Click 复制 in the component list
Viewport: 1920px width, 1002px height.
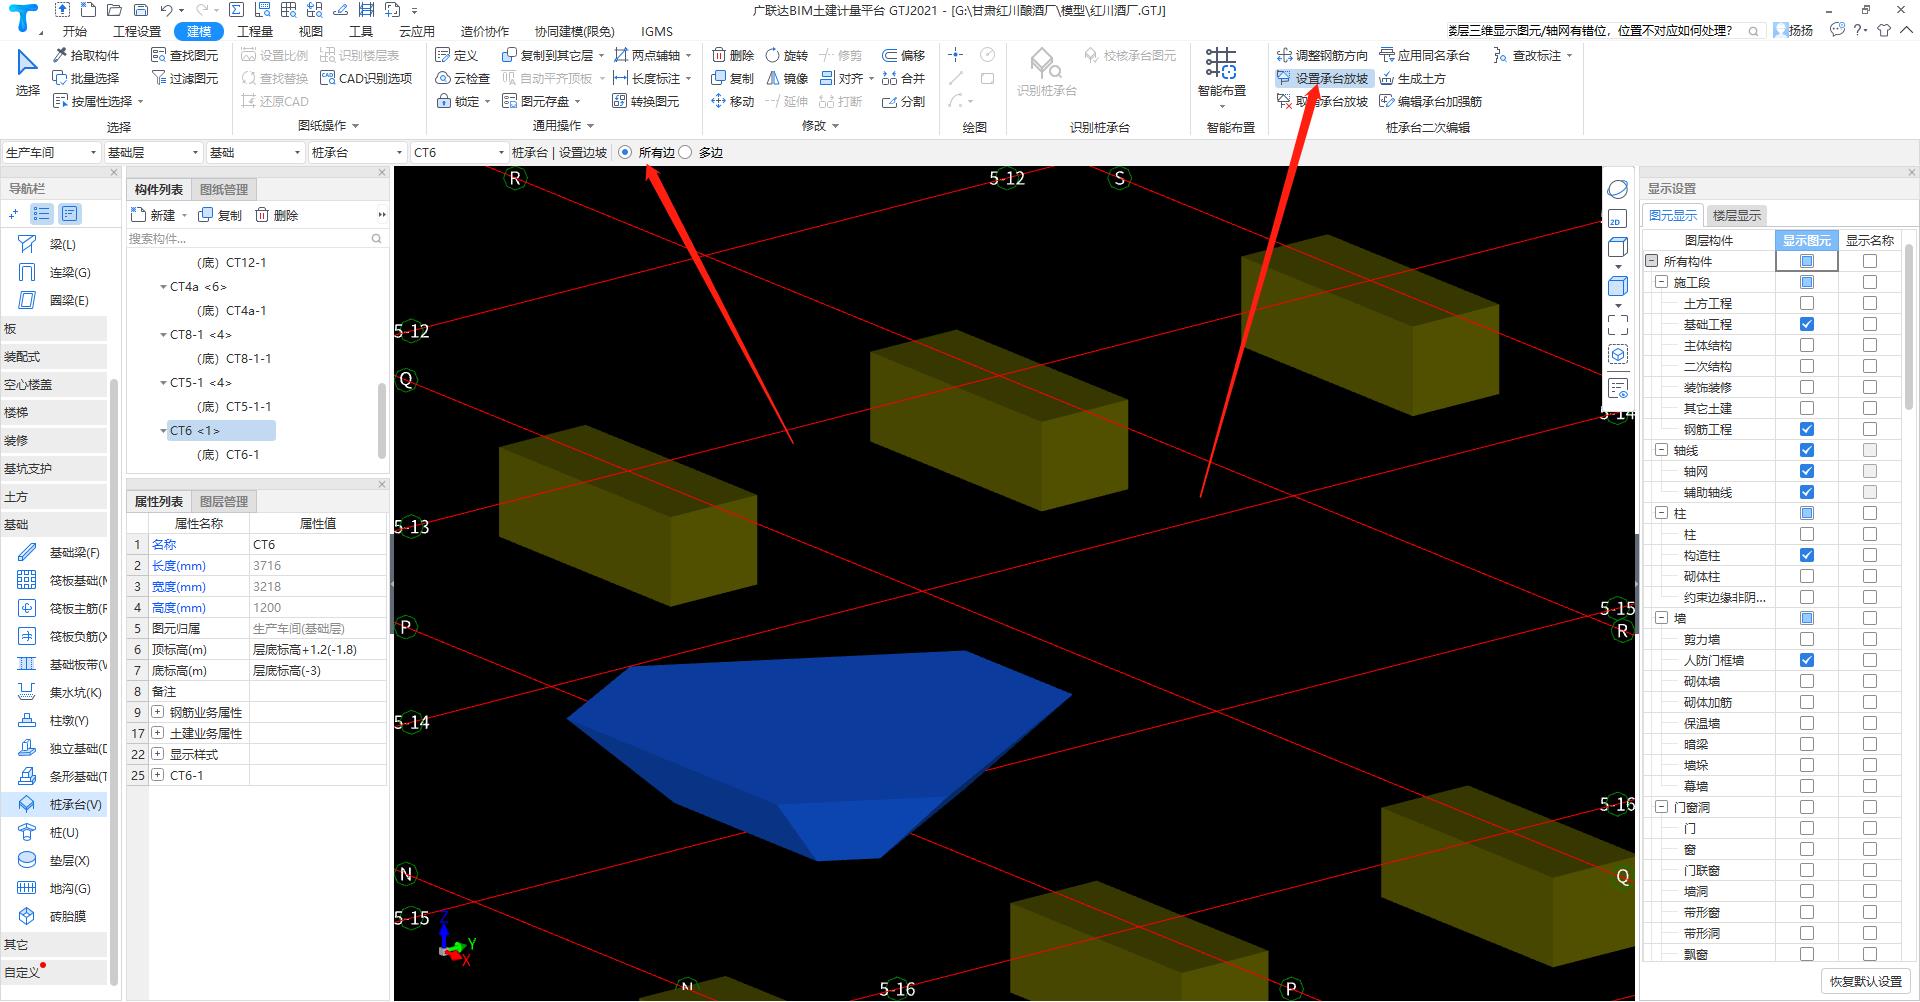point(220,215)
